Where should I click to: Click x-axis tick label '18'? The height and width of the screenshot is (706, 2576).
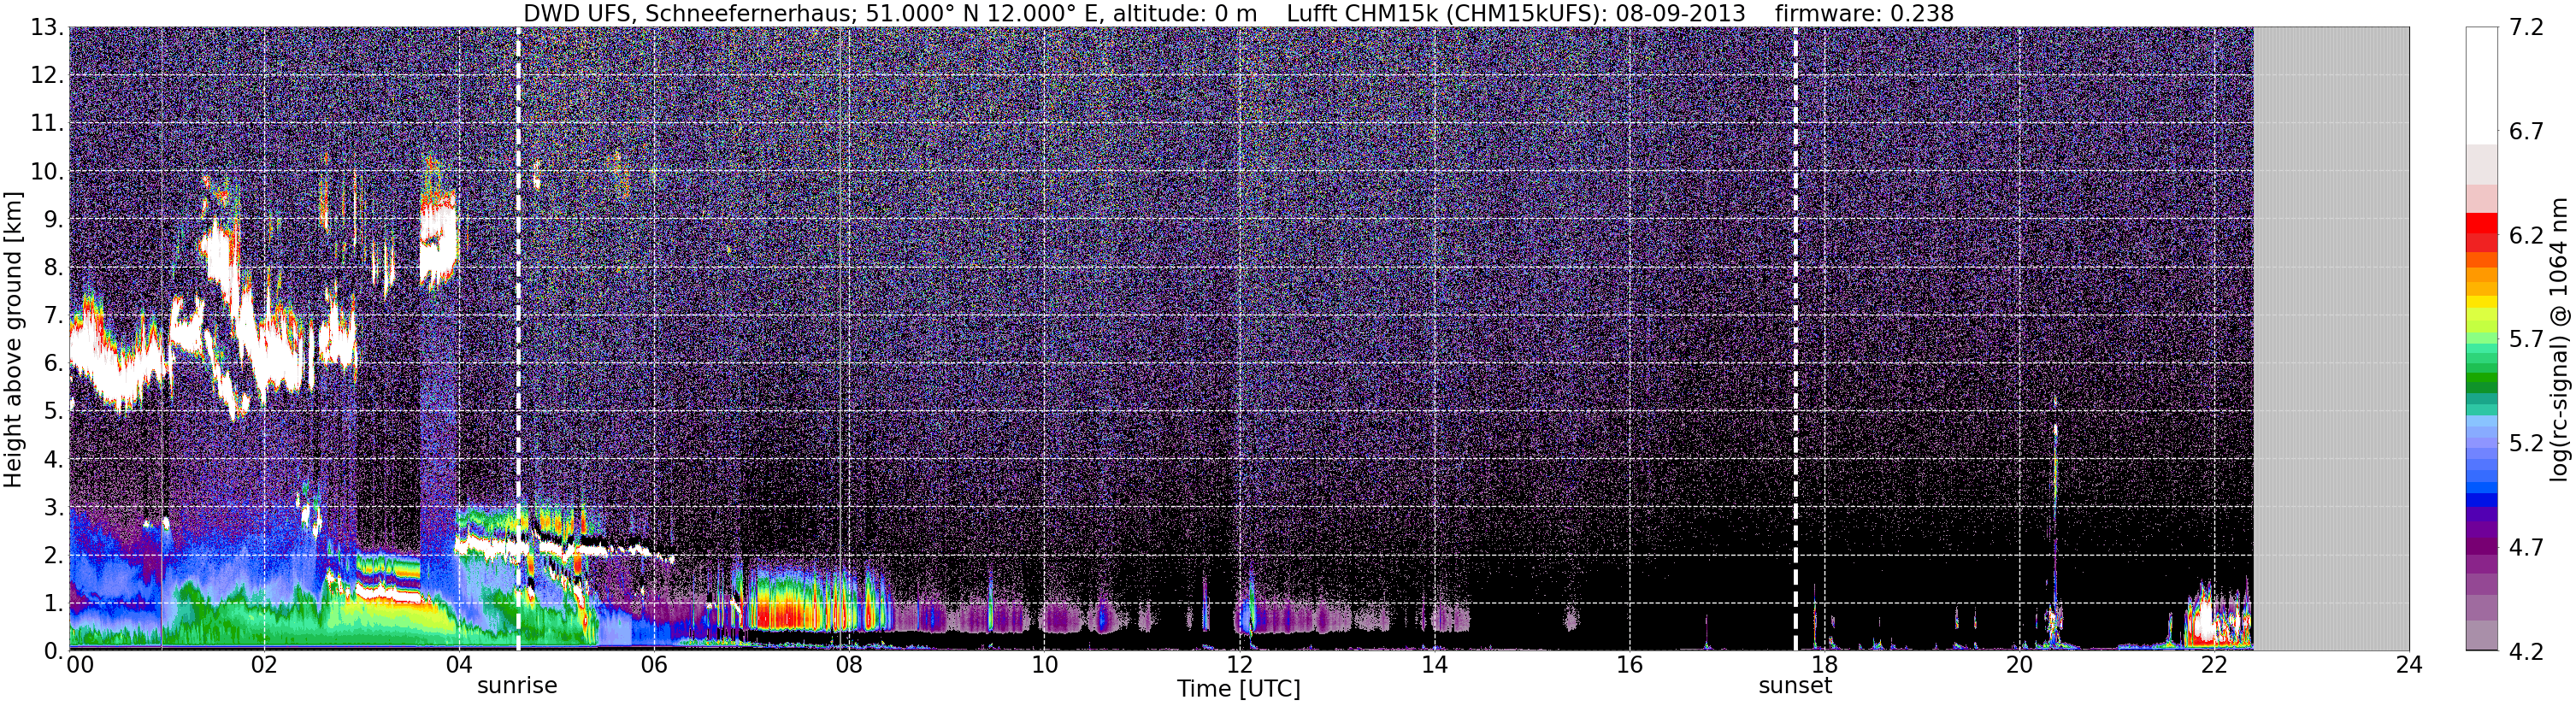click(x=1824, y=665)
